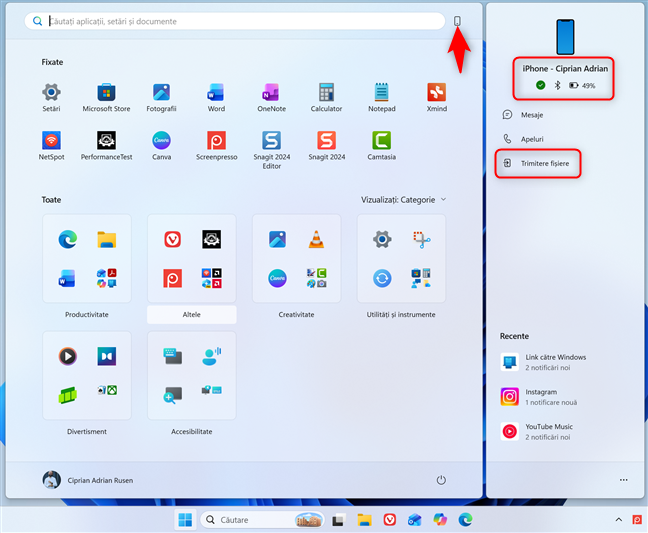Launch Snagit 2024 Editor
The height and width of the screenshot is (533, 648).
point(272,150)
